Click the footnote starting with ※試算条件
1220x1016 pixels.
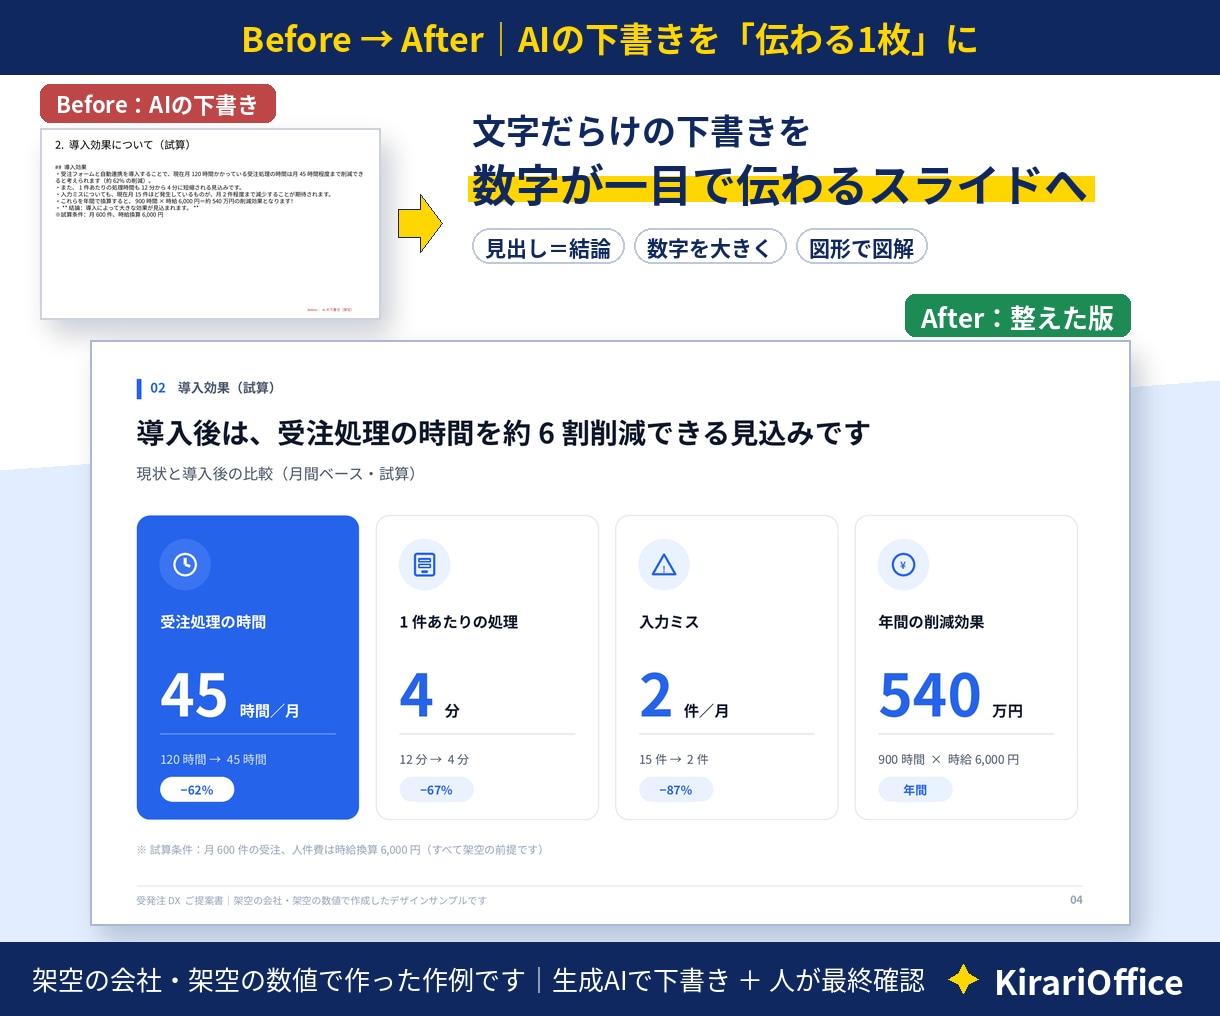[340, 850]
